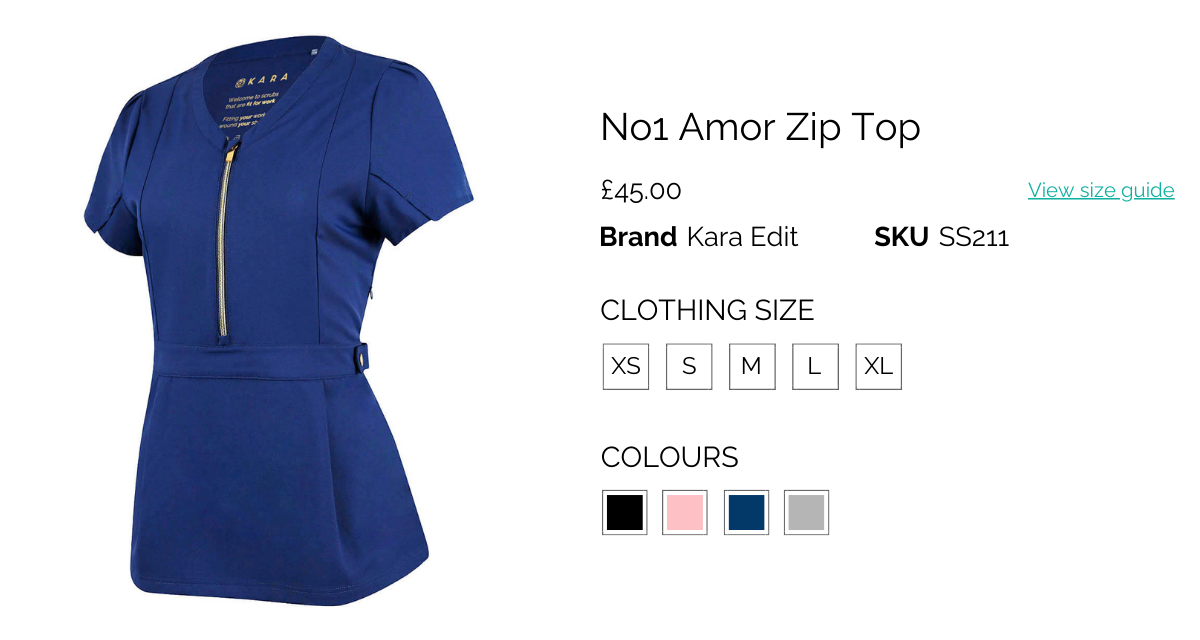
Task: Open the View size guide link
Action: coord(1101,190)
